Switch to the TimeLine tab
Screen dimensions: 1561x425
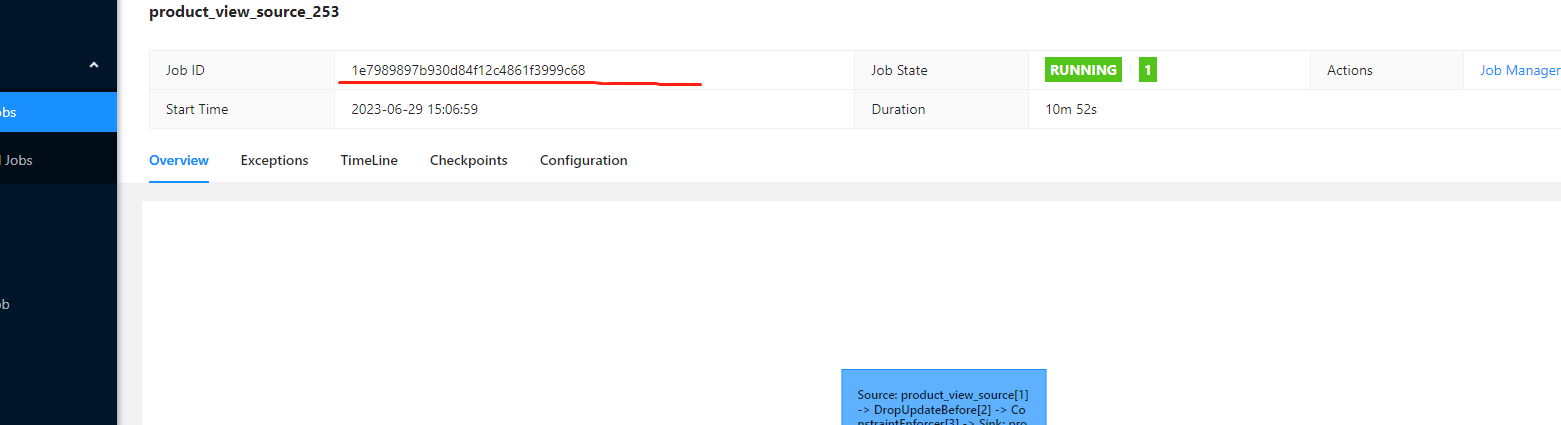(x=369, y=160)
